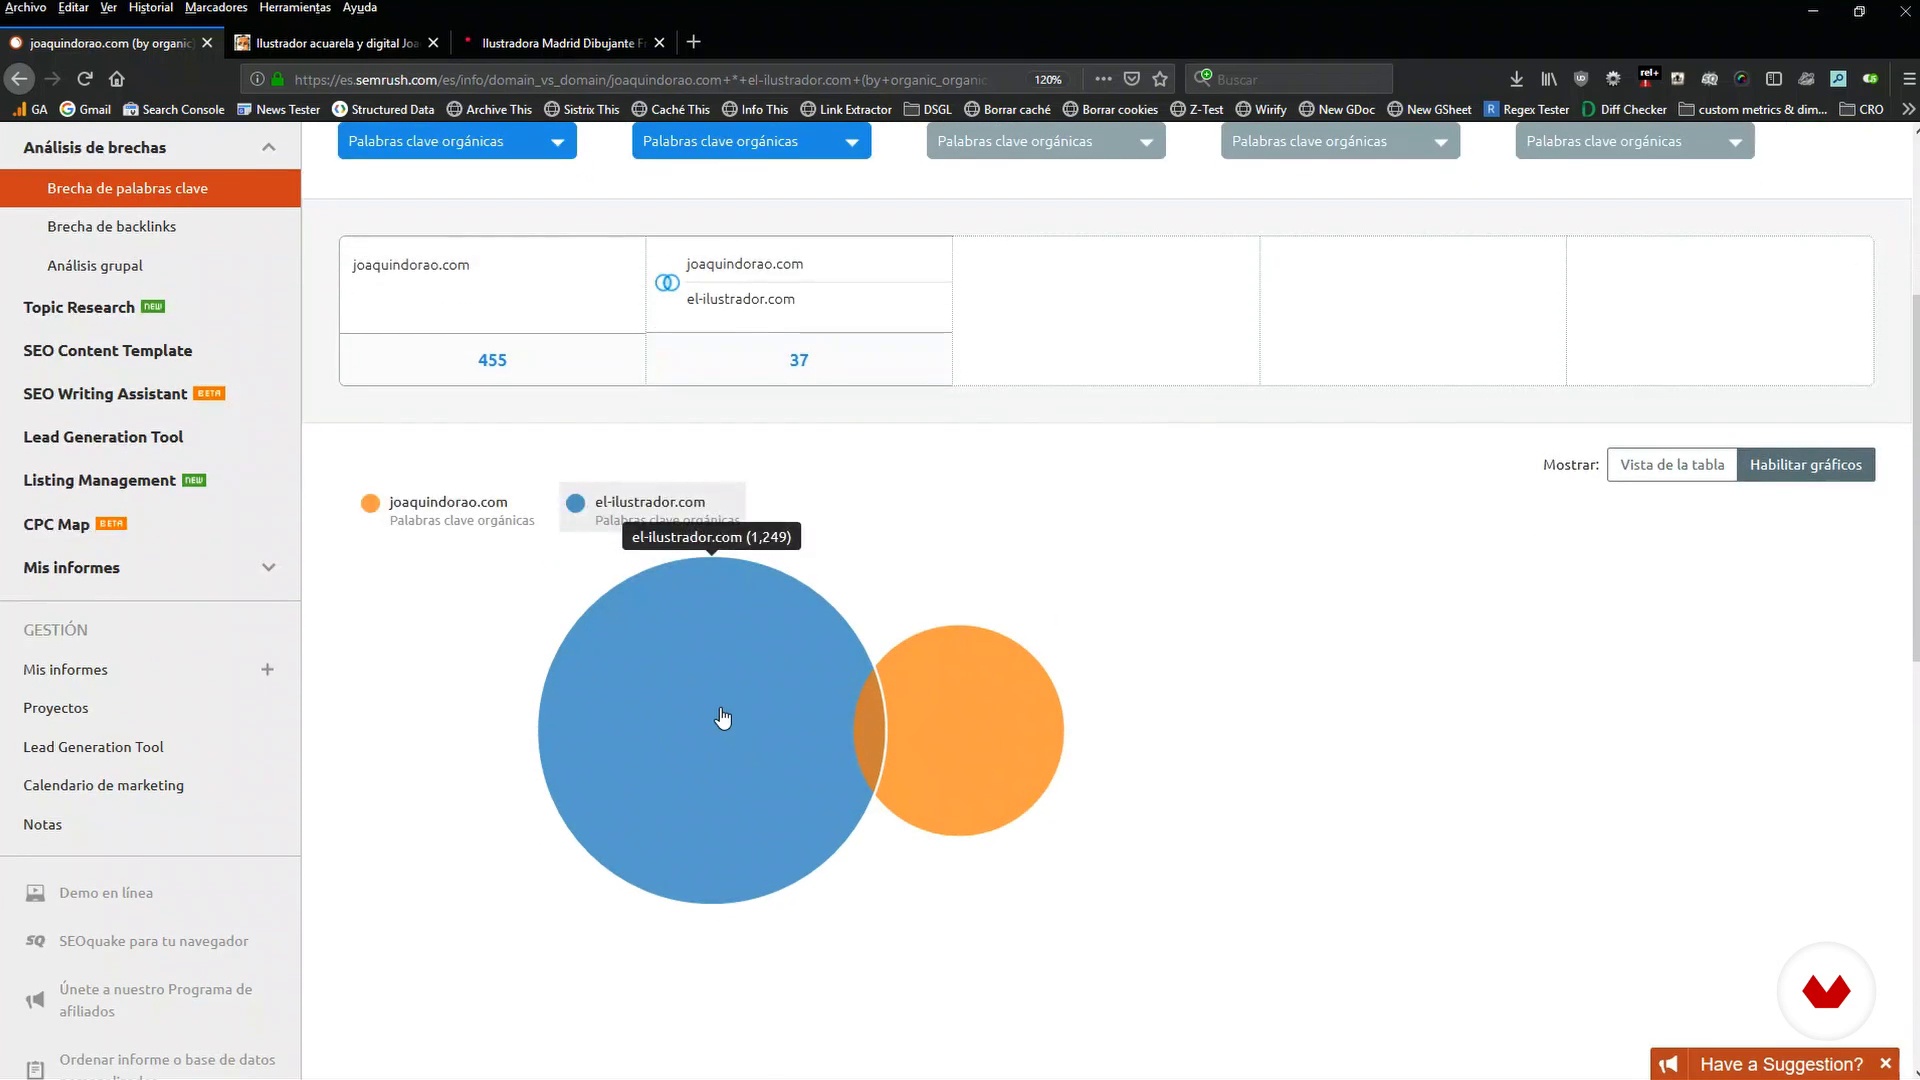Save page to Pocket icon

coord(1132,79)
